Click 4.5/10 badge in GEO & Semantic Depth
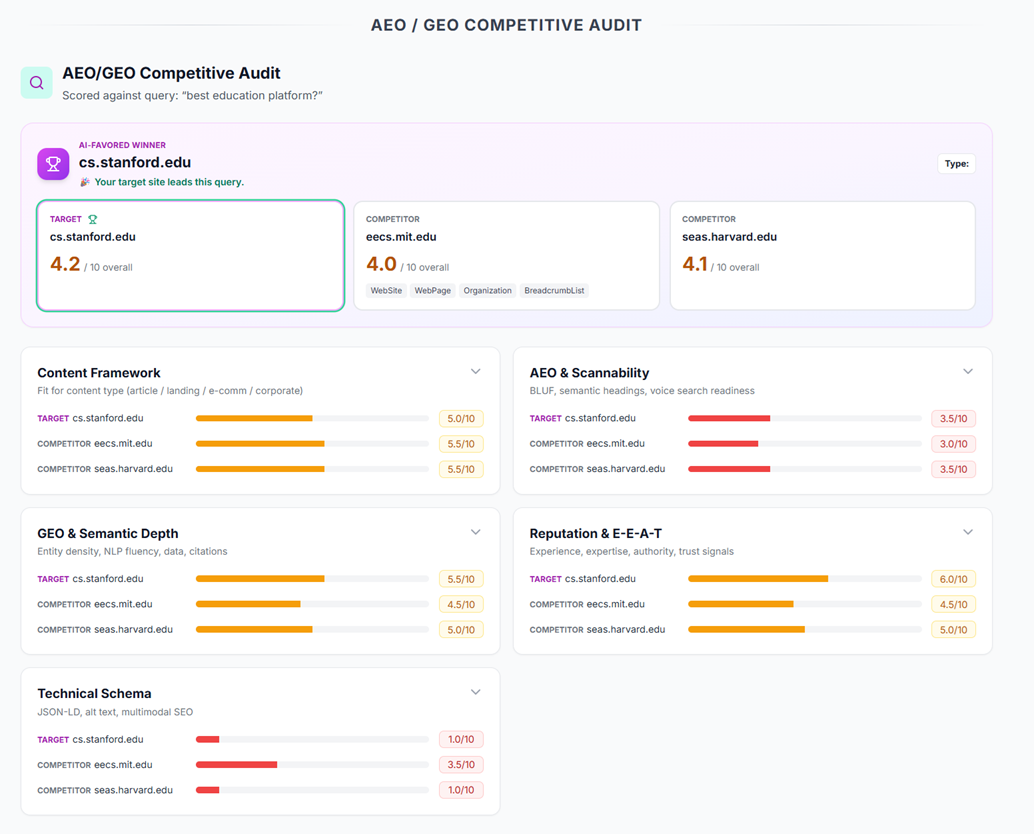This screenshot has width=1034, height=834. click(x=461, y=604)
